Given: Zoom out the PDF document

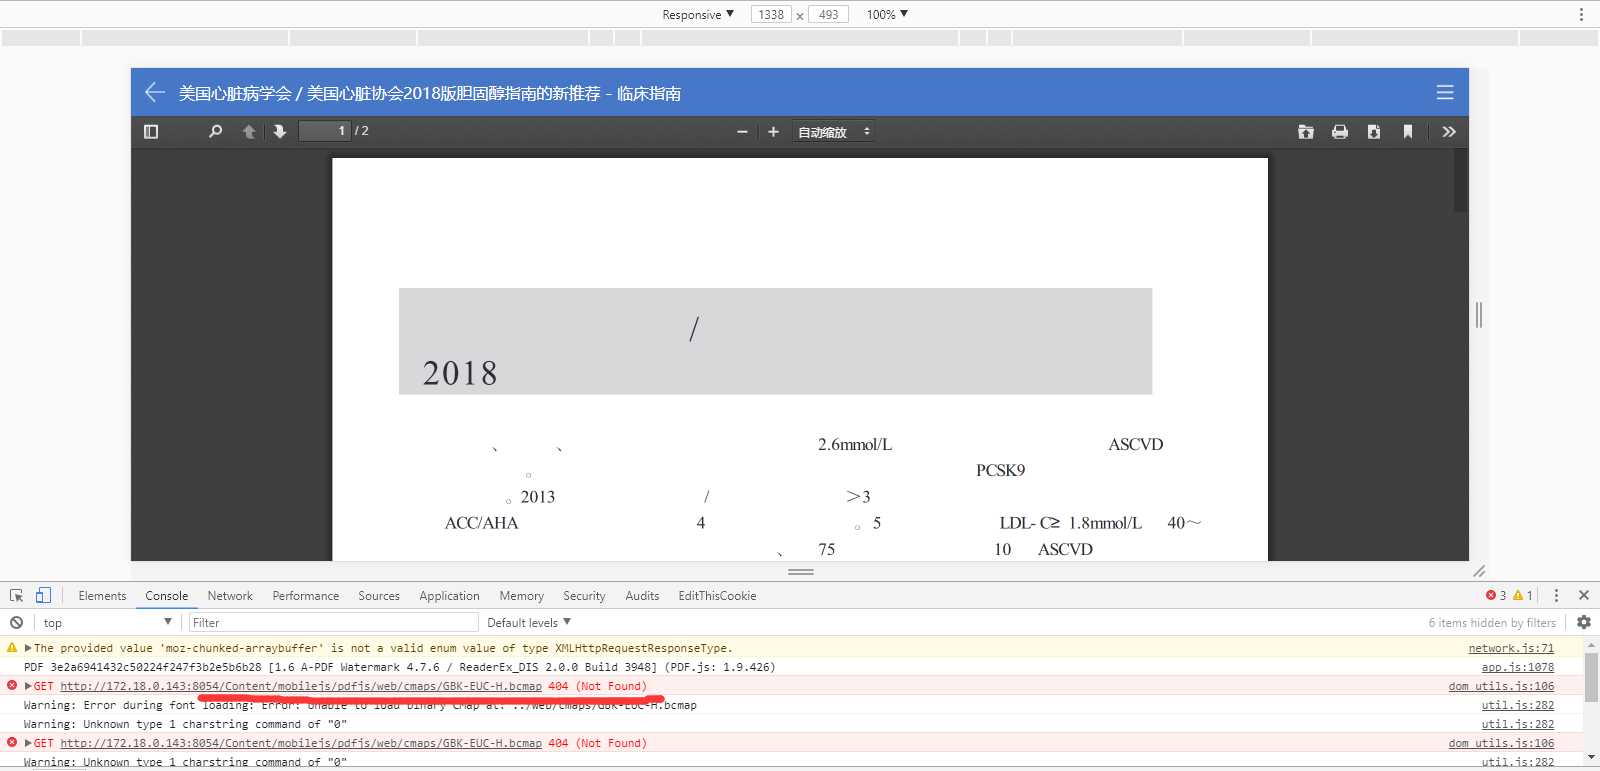Looking at the screenshot, I should point(742,132).
